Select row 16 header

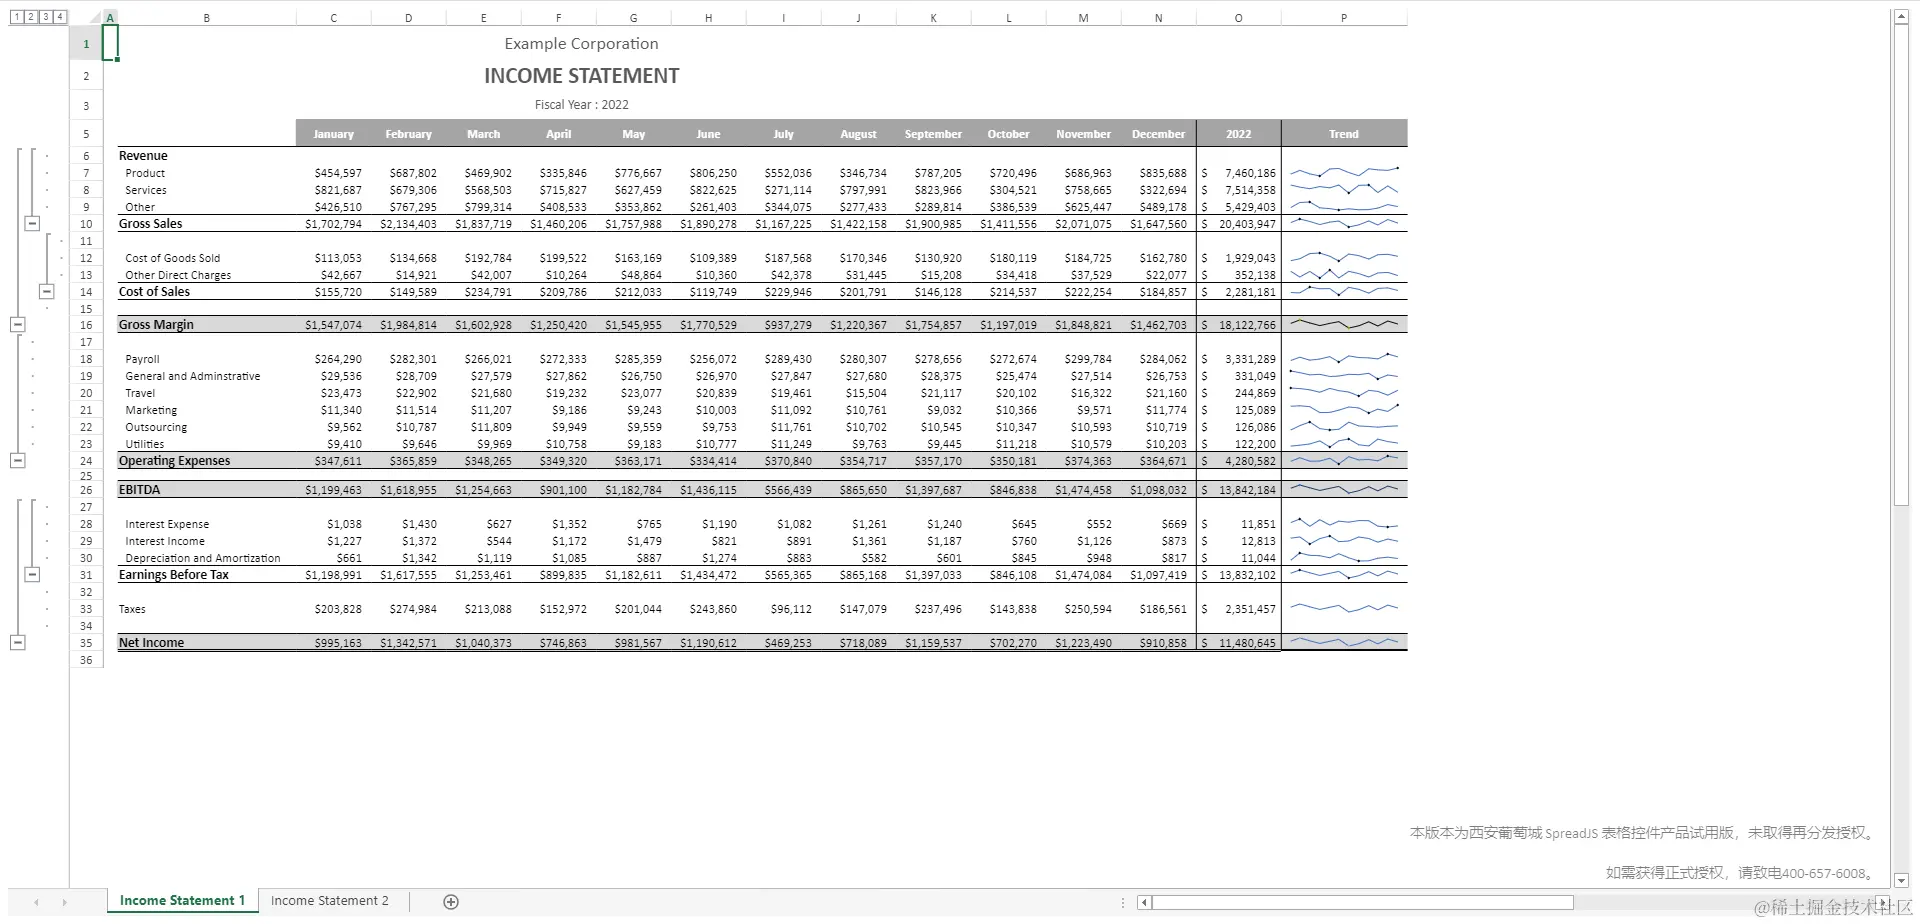click(x=86, y=325)
